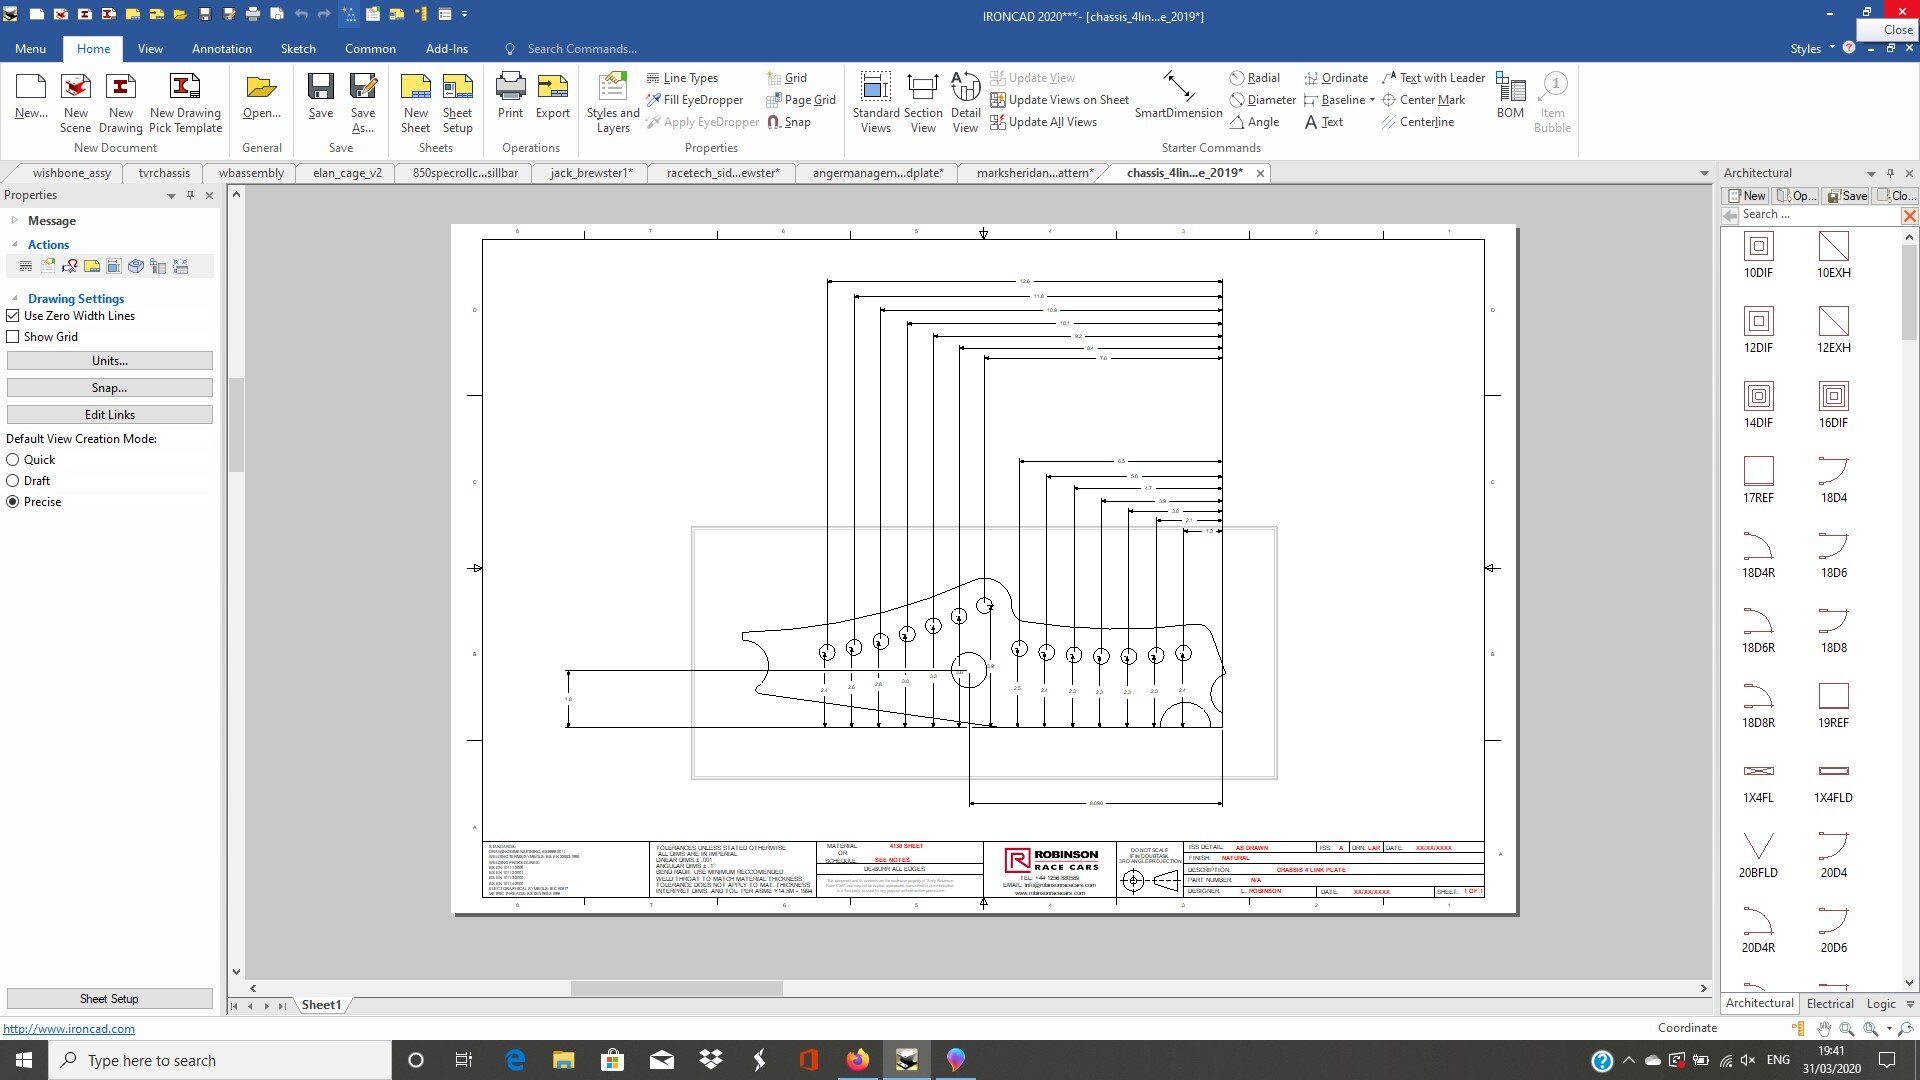1920x1080 pixels.
Task: Insert Standard Views
Action: coord(875,103)
